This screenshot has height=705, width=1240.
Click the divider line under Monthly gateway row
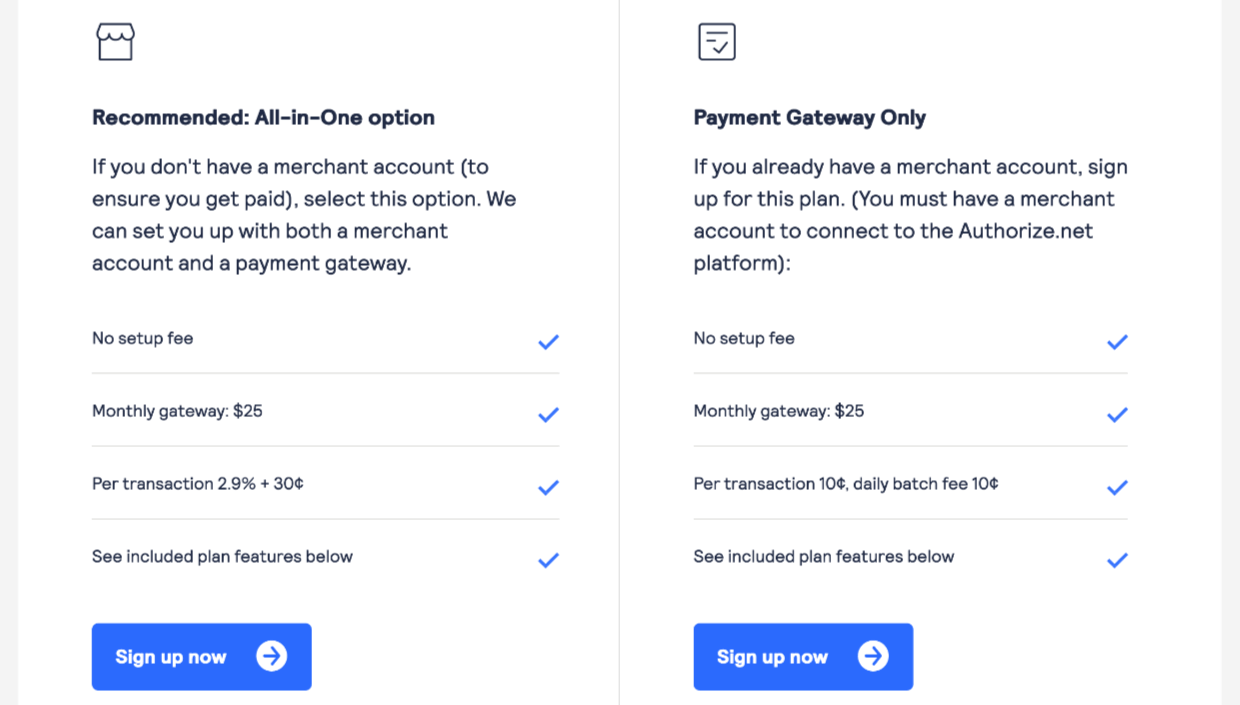coord(325,445)
